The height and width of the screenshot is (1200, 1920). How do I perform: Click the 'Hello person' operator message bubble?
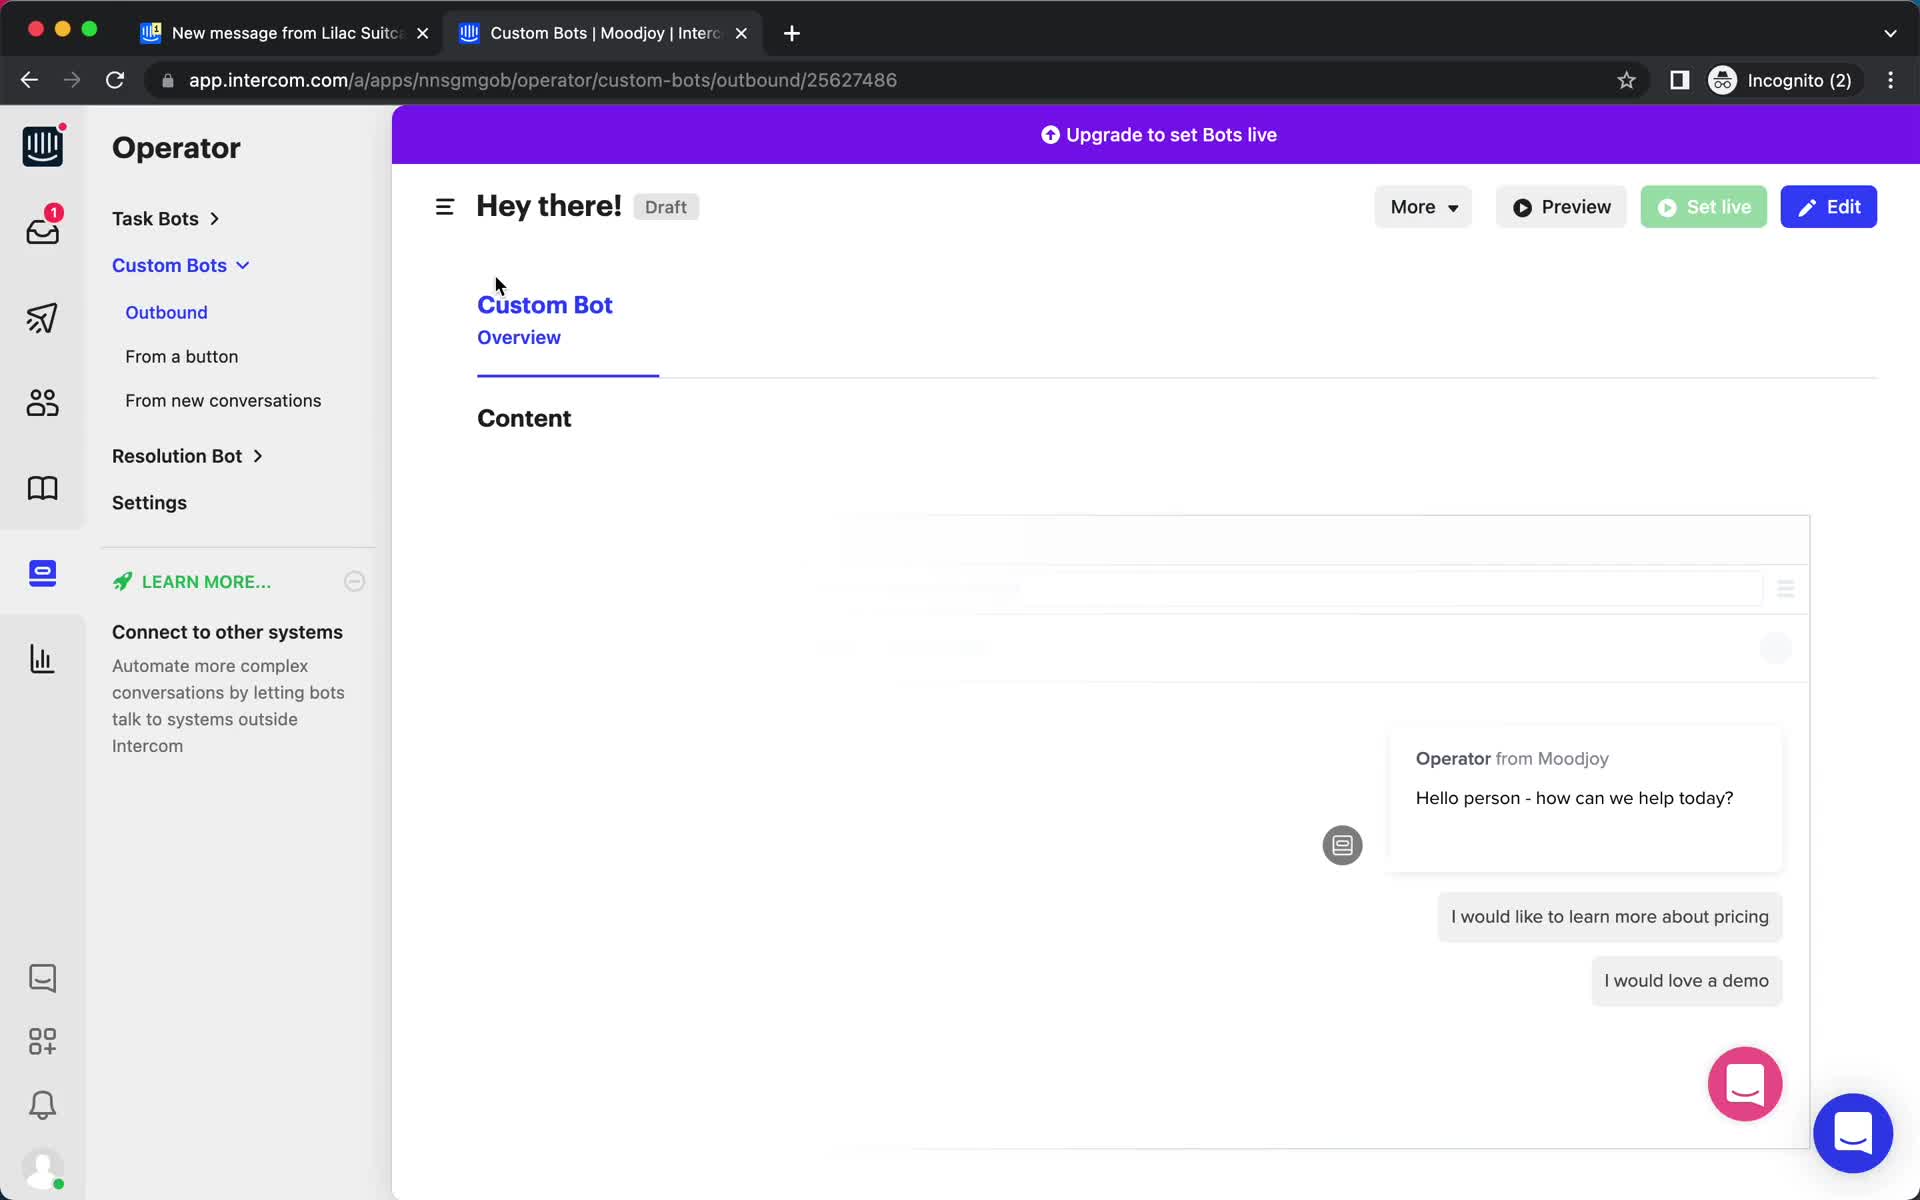tap(1584, 799)
